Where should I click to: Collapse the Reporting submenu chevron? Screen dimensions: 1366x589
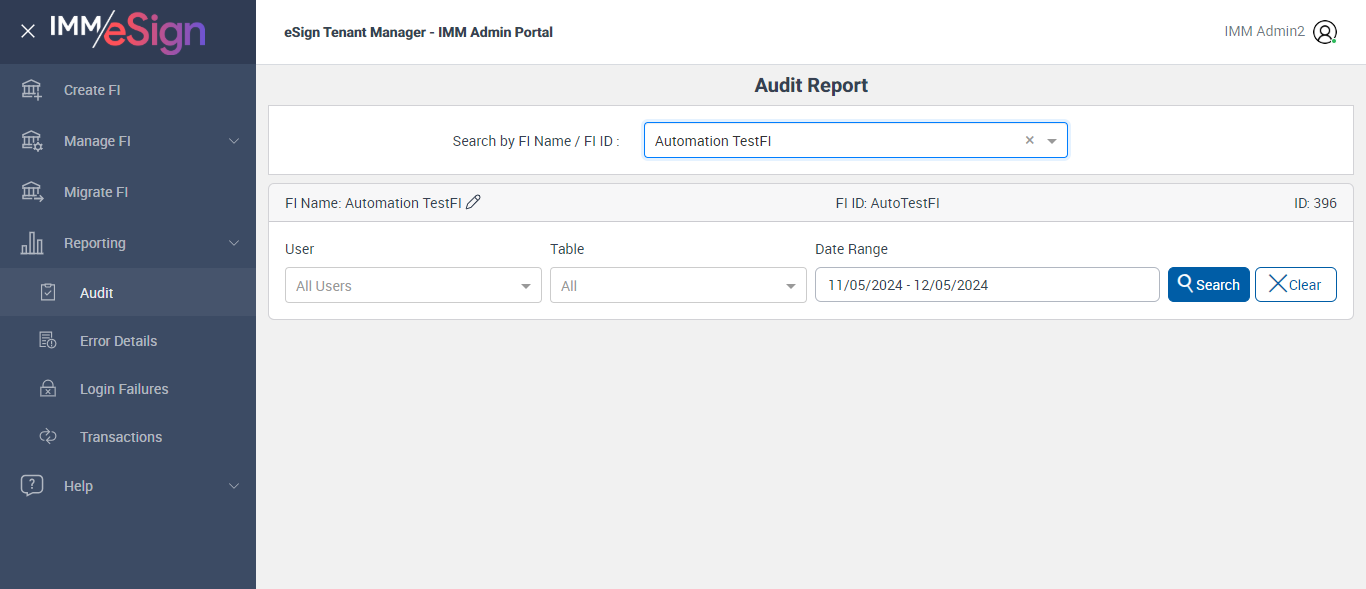[x=234, y=243]
